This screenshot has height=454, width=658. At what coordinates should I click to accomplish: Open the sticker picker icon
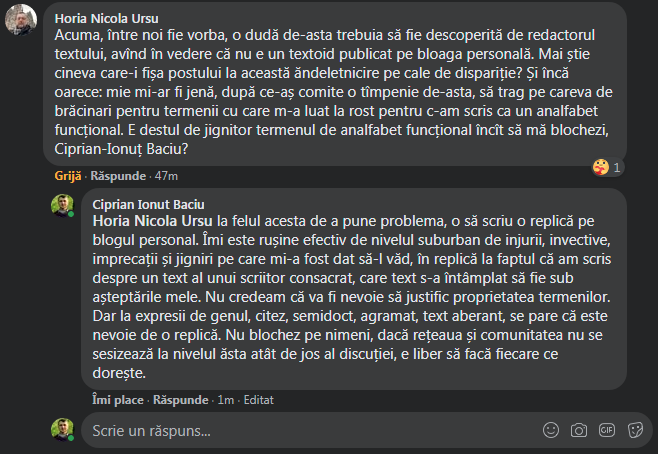634,430
